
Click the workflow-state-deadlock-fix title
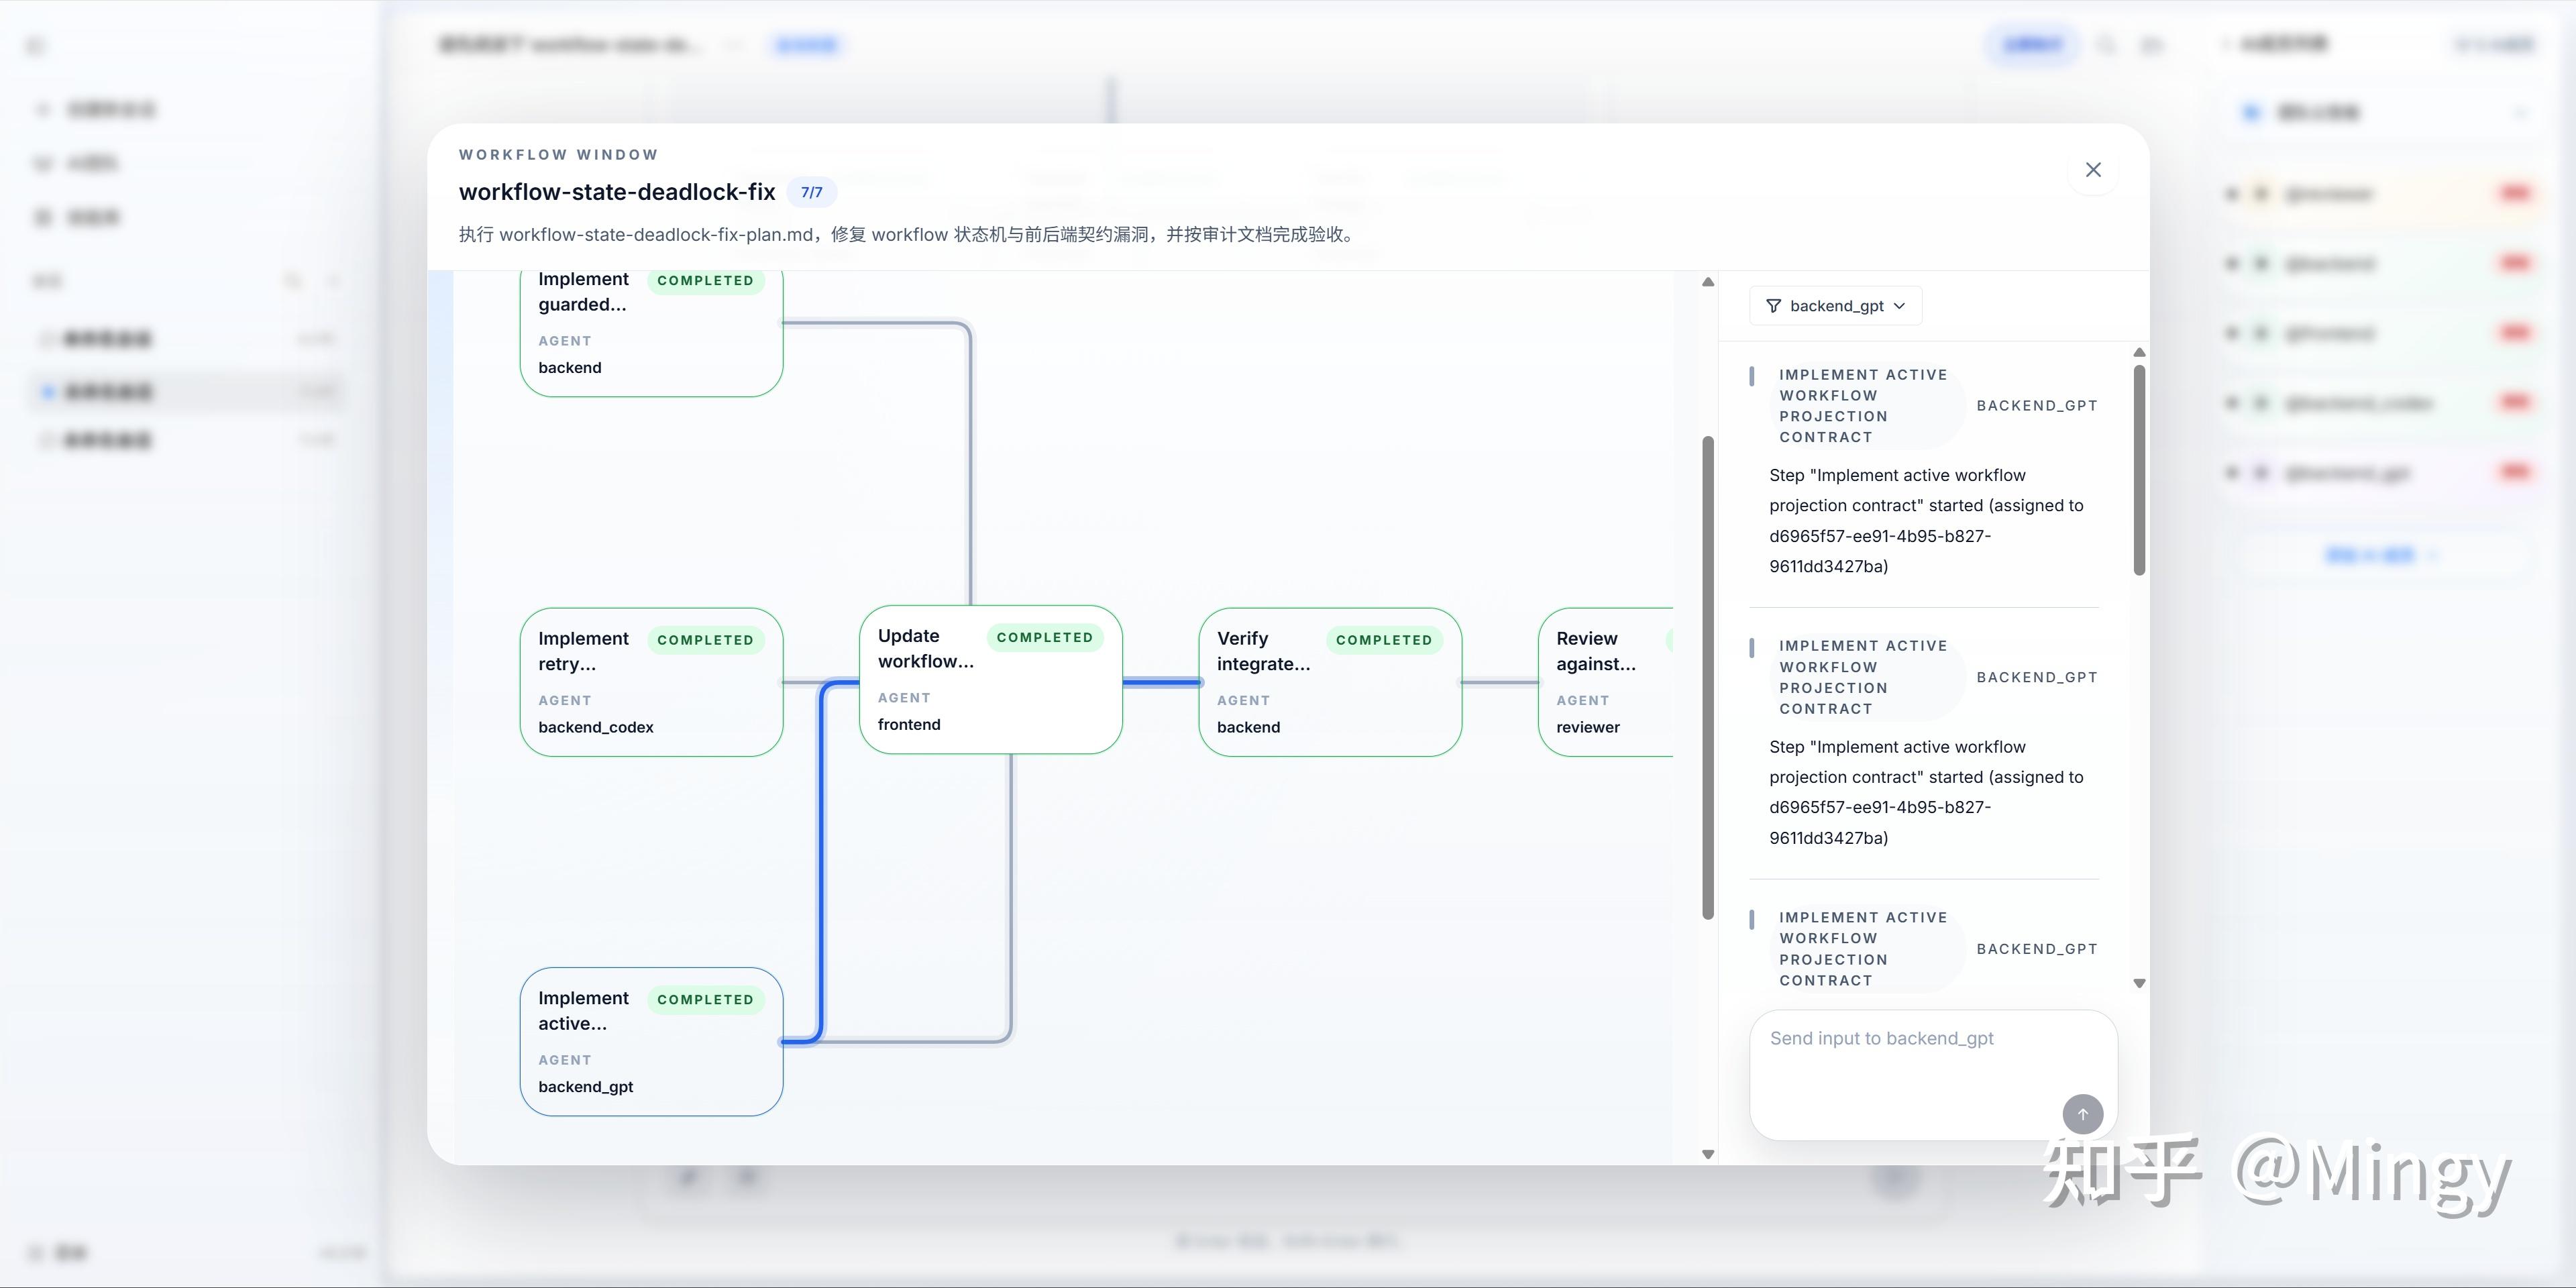click(x=617, y=192)
